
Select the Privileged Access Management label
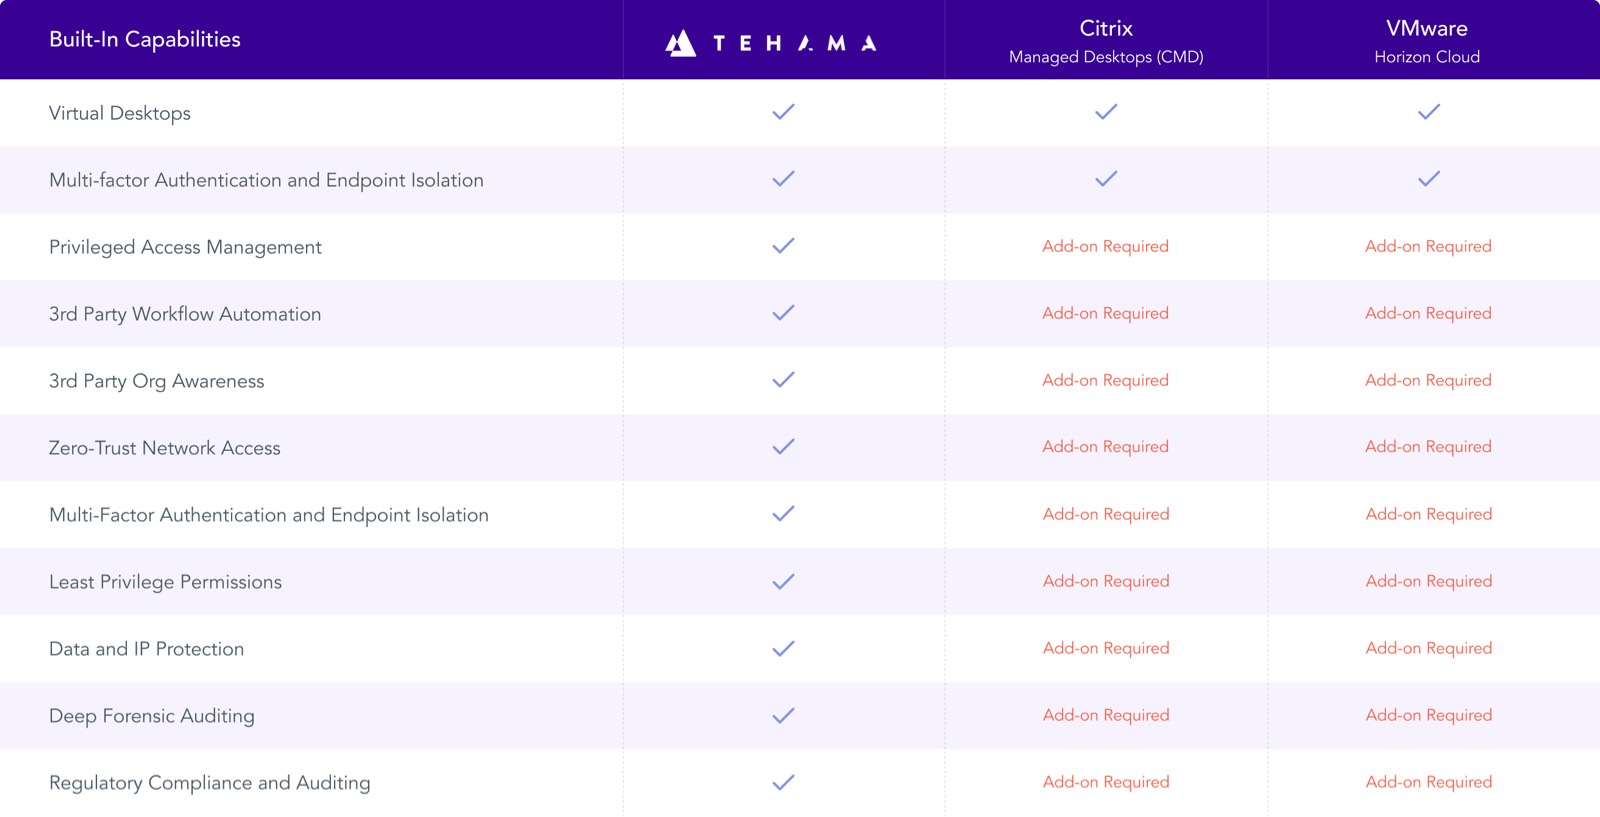tap(185, 247)
